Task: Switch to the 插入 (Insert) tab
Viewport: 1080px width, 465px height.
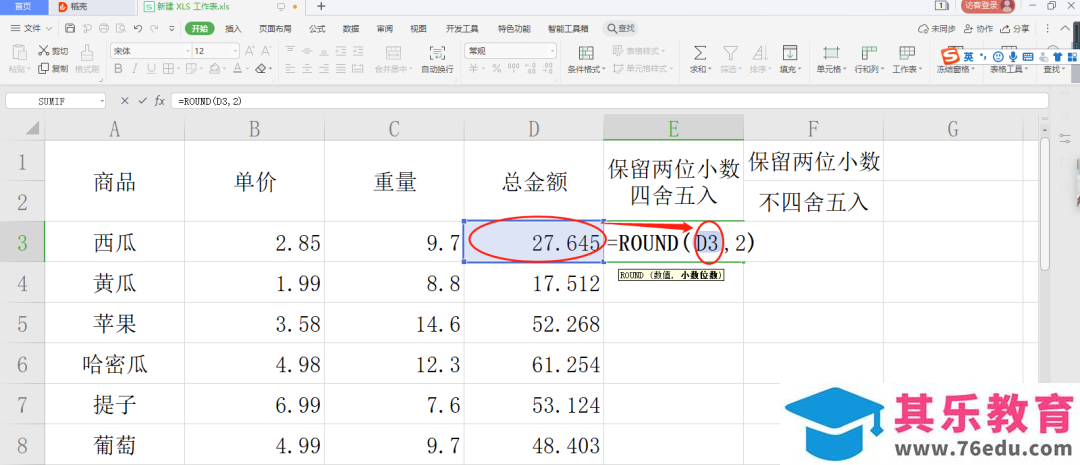Action: click(233, 28)
